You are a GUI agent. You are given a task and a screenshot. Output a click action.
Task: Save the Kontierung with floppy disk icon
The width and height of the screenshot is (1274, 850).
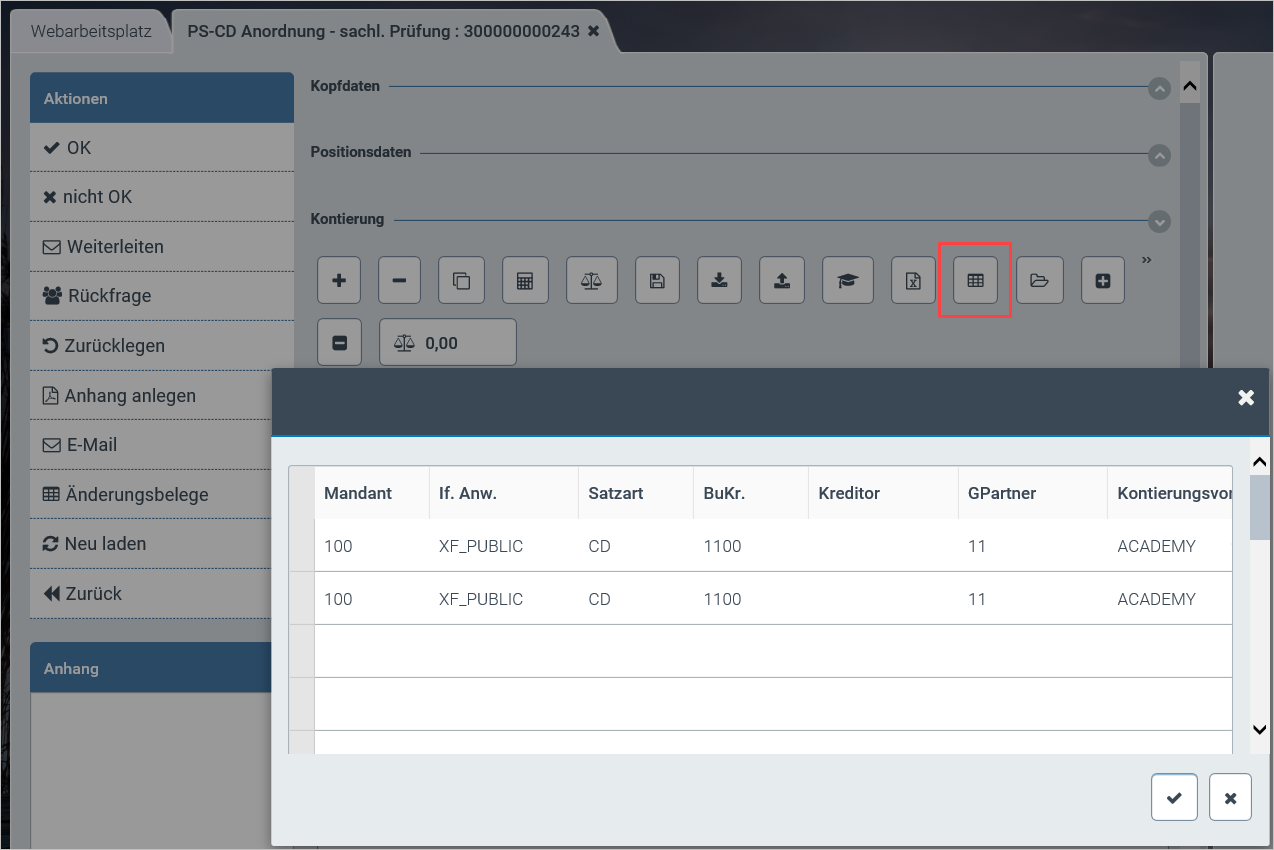pyautogui.click(x=657, y=281)
